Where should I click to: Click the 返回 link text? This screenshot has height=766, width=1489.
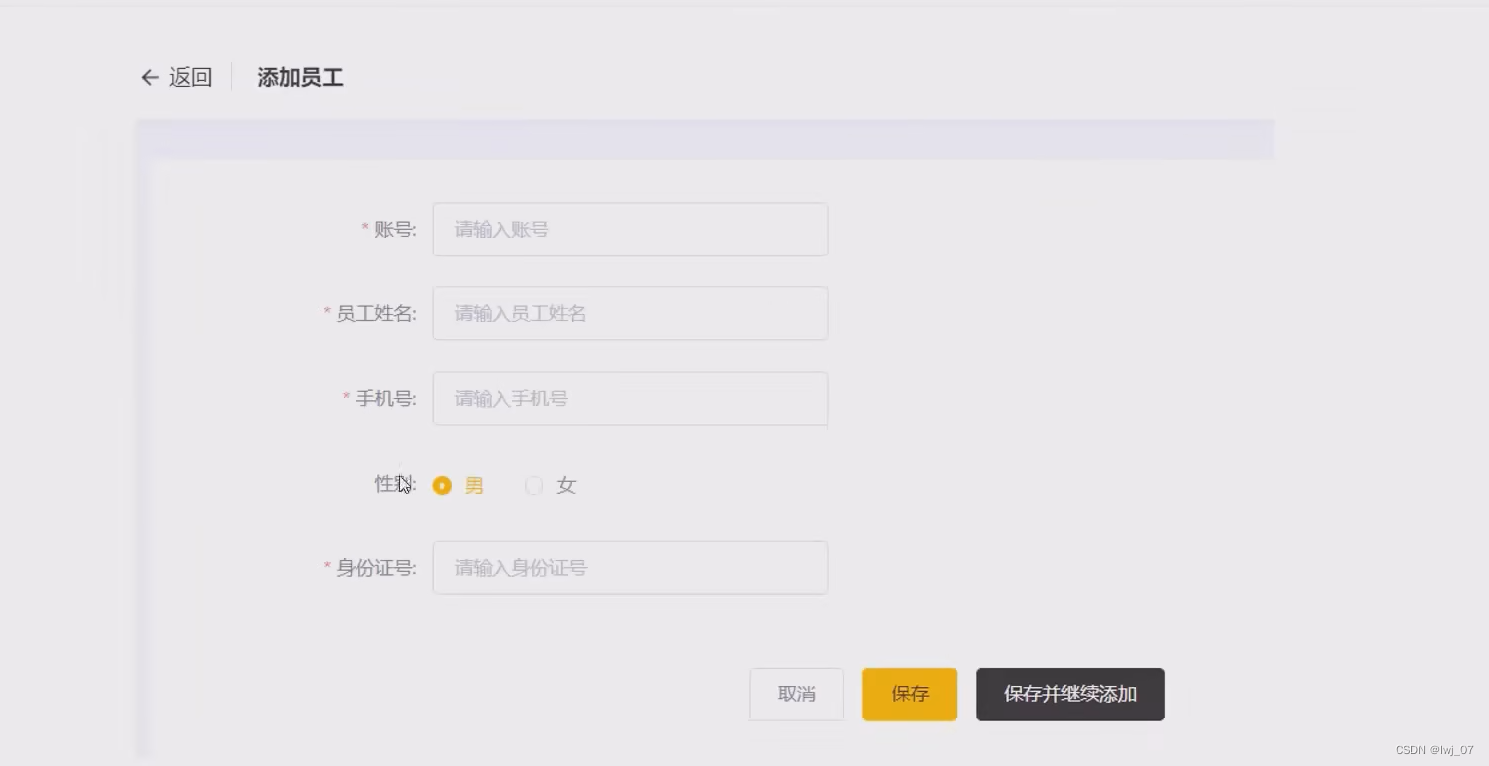point(190,78)
